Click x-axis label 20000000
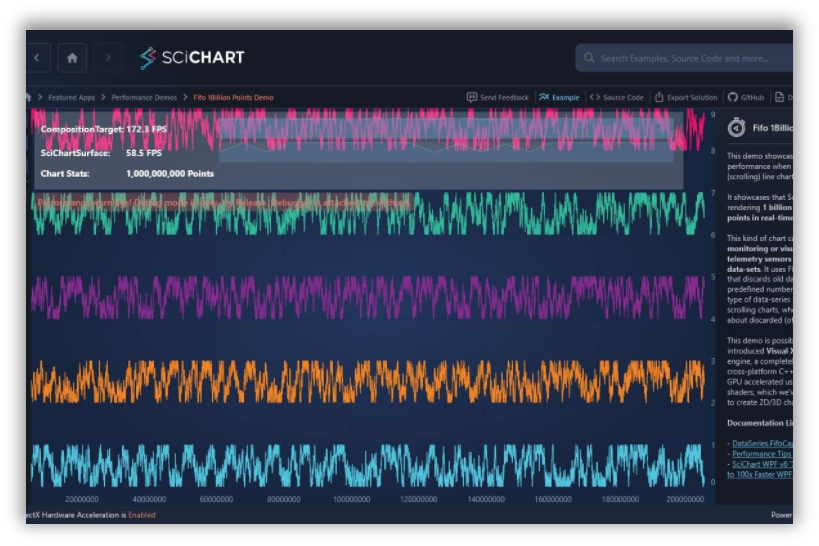 [x=82, y=499]
